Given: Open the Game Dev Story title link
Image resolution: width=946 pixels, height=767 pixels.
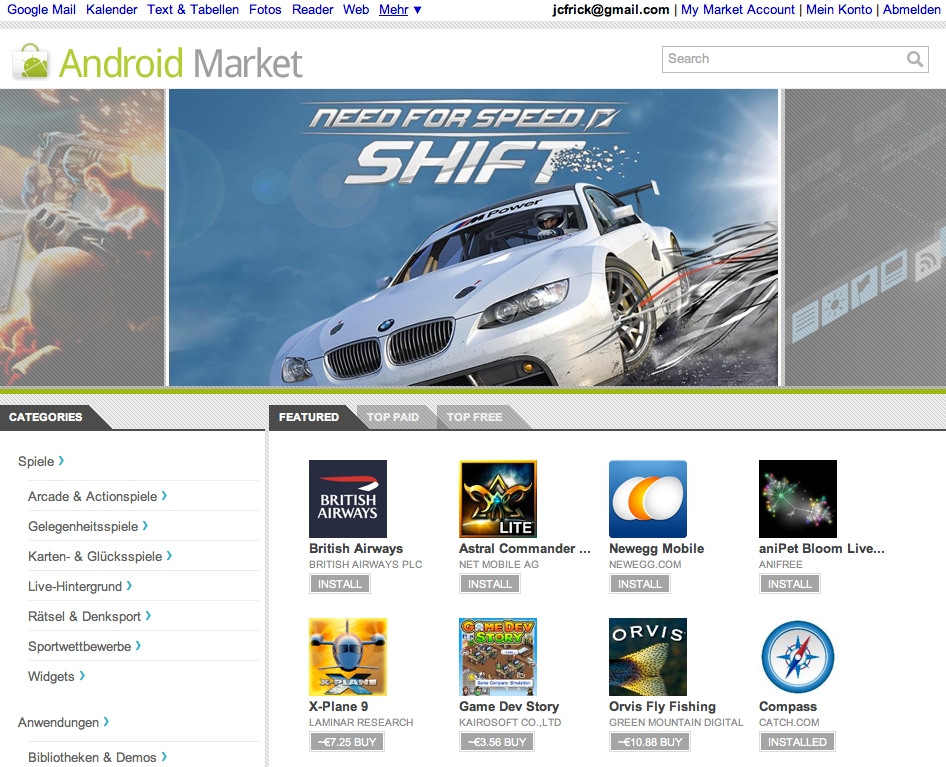Looking at the screenshot, I should [509, 707].
